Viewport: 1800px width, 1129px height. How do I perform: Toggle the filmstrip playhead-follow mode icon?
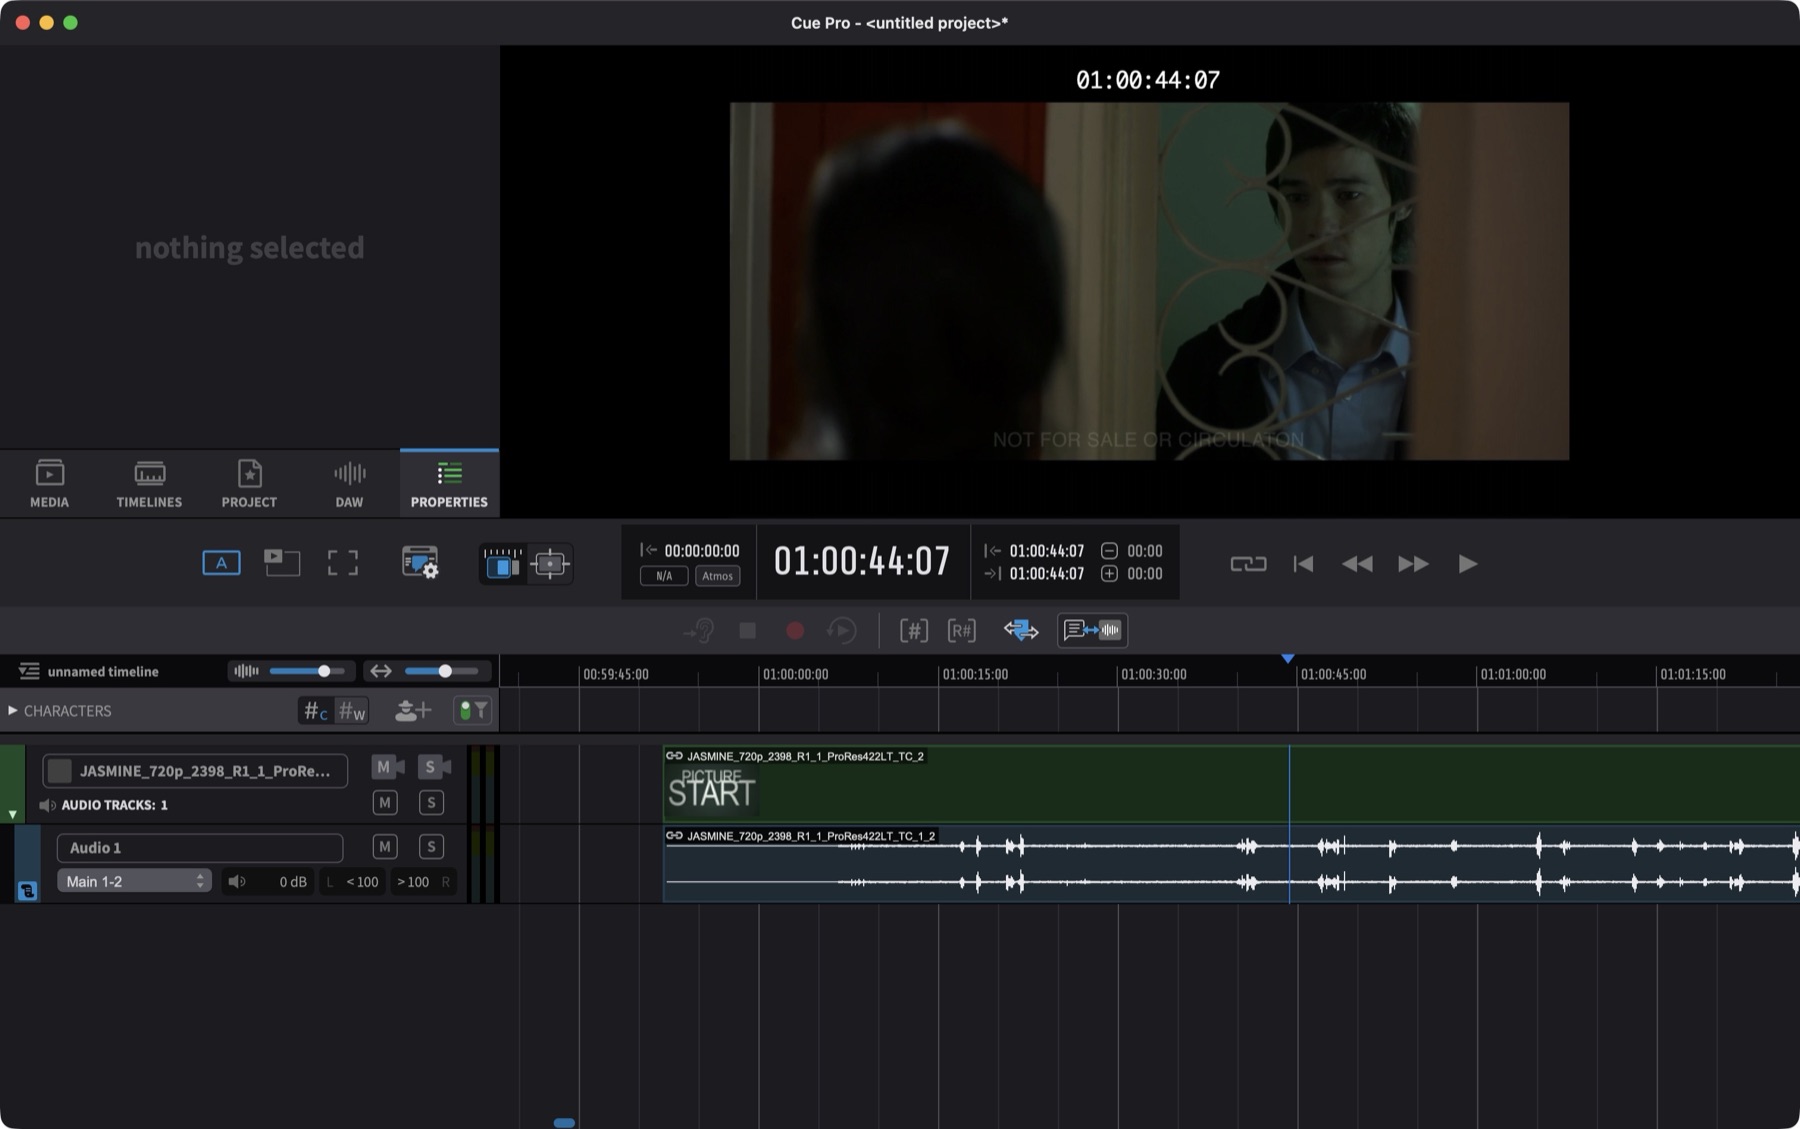coord(502,564)
